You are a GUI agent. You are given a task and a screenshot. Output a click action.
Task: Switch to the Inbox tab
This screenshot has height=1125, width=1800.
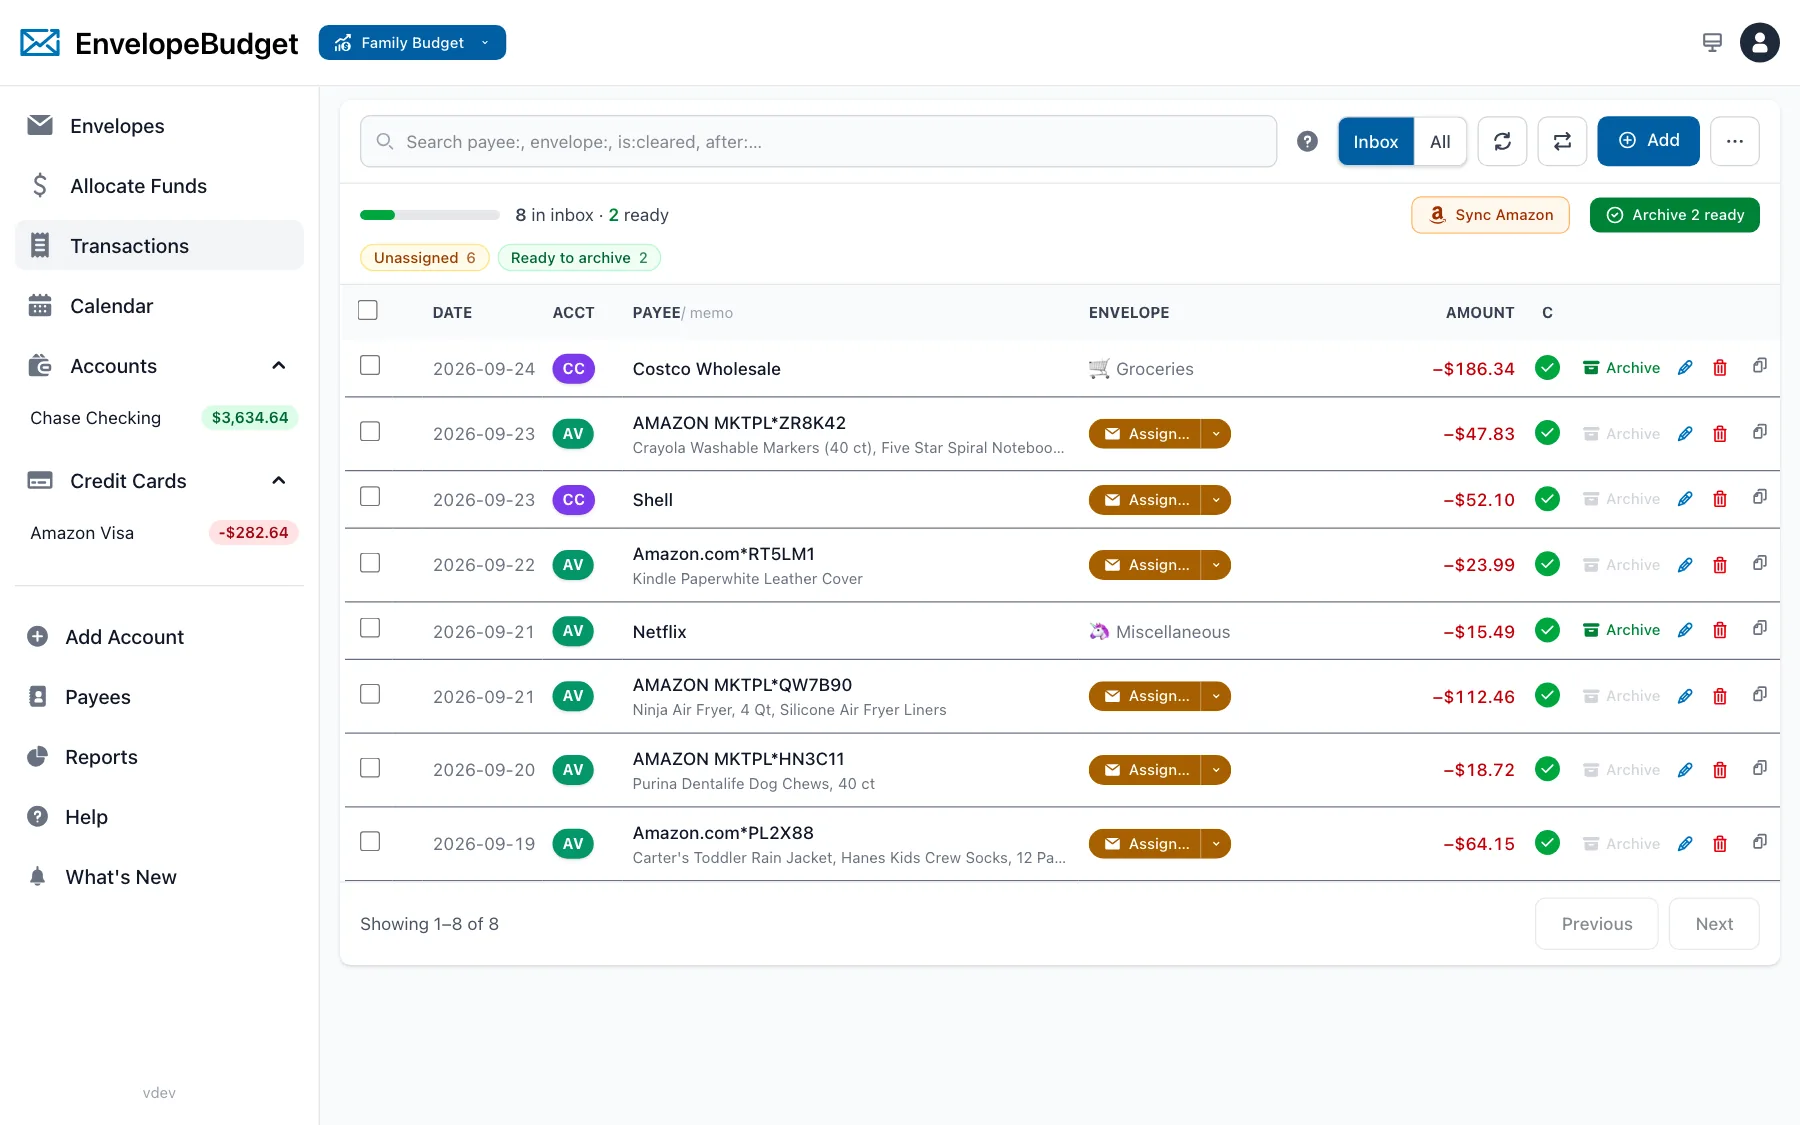coord(1376,142)
